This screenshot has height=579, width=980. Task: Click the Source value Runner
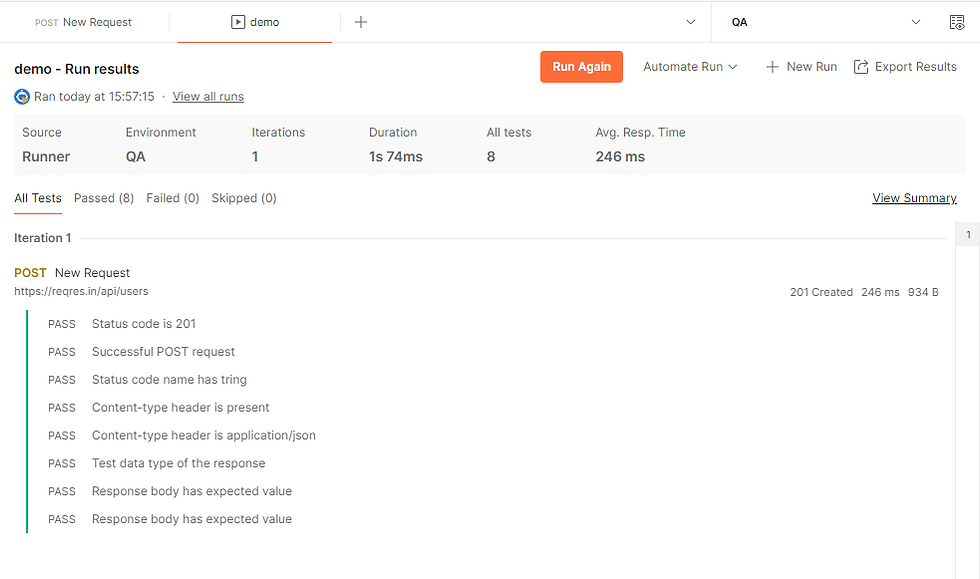point(46,156)
